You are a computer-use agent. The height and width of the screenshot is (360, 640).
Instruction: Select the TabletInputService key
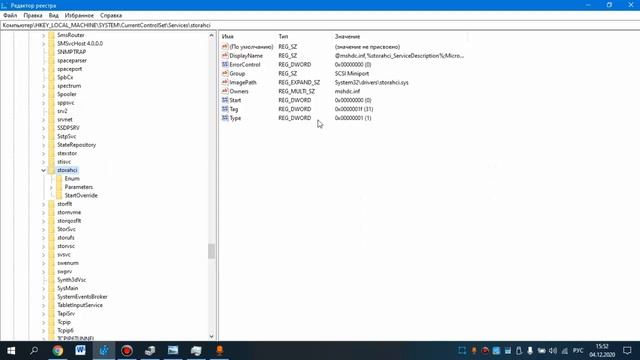click(x=80, y=305)
